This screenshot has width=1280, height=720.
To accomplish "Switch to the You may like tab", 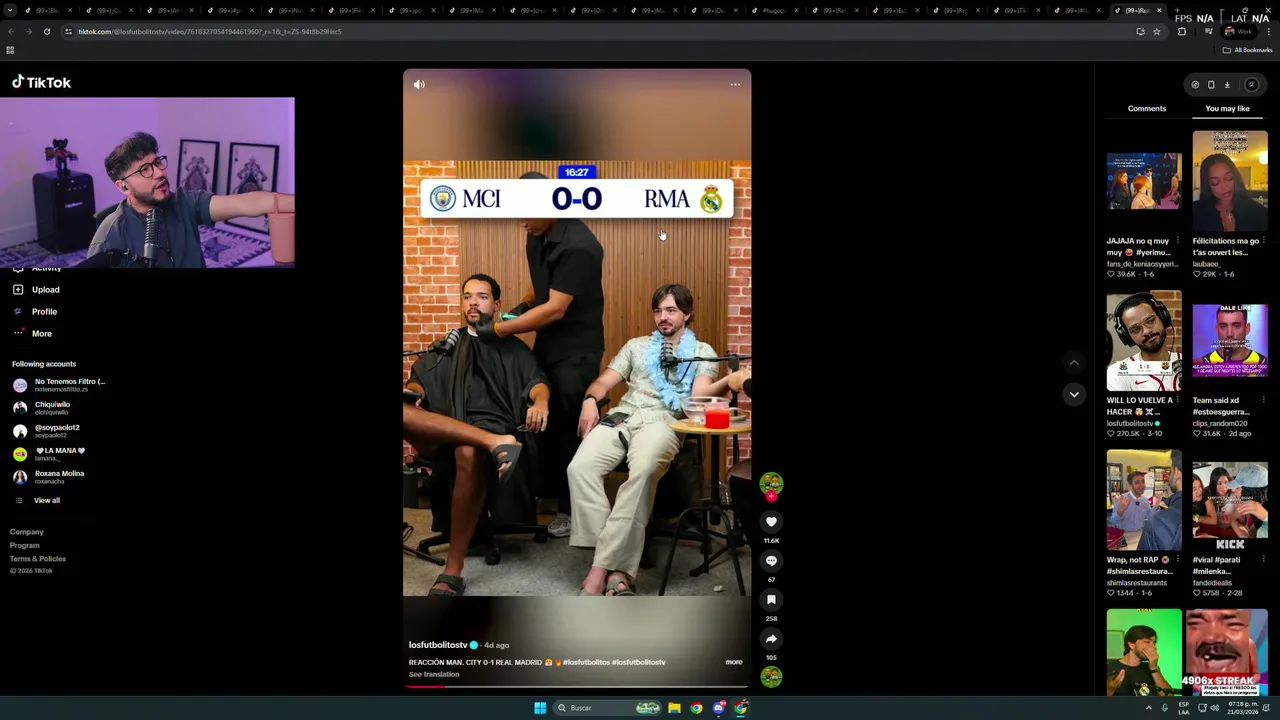I will [1227, 108].
